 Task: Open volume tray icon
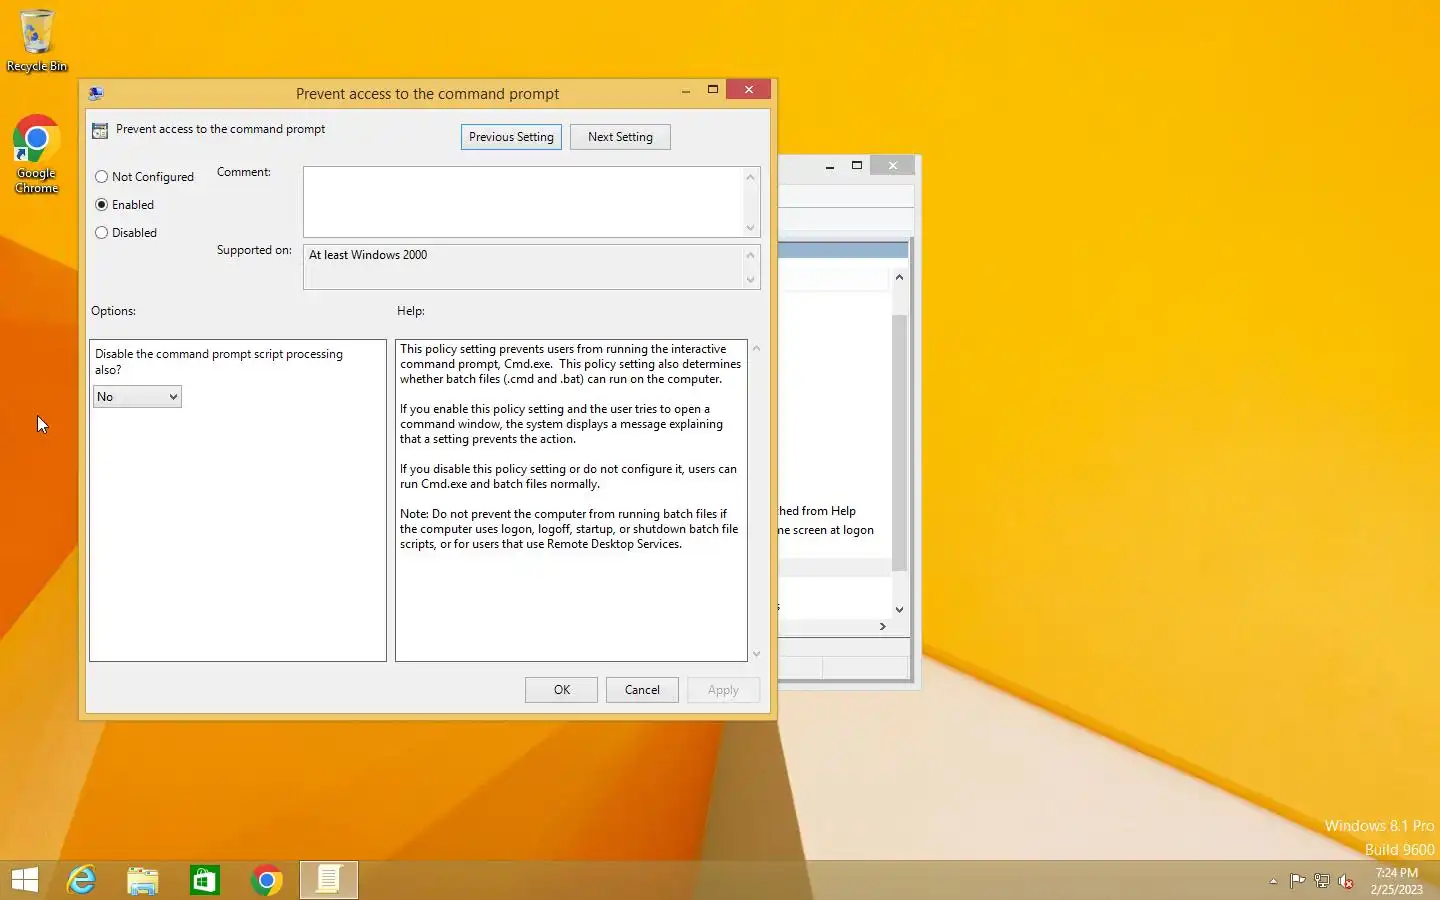(1346, 881)
